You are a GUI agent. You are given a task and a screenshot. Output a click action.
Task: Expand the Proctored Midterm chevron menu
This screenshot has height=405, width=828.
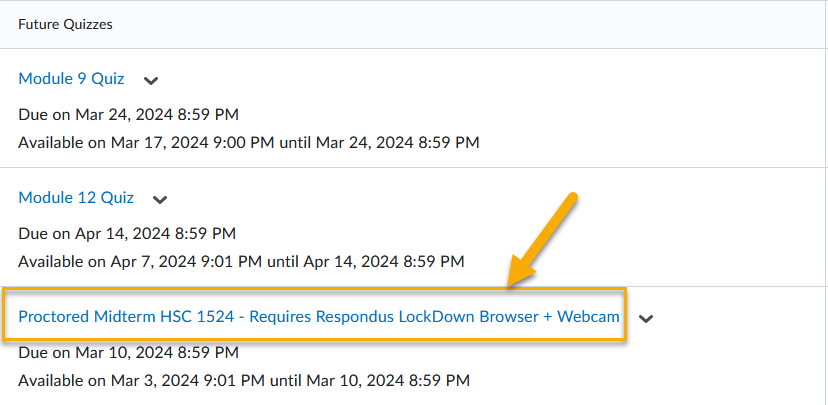[646, 318]
